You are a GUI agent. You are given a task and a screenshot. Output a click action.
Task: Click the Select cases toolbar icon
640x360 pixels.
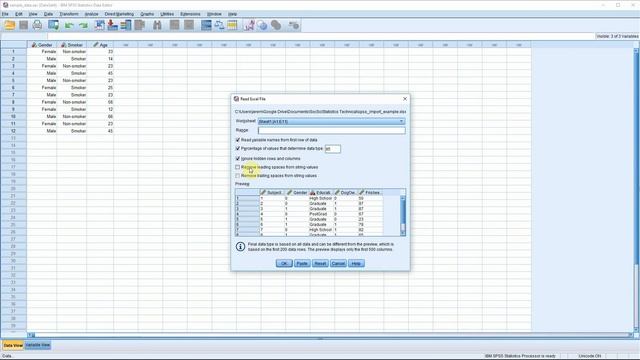tap(232, 25)
